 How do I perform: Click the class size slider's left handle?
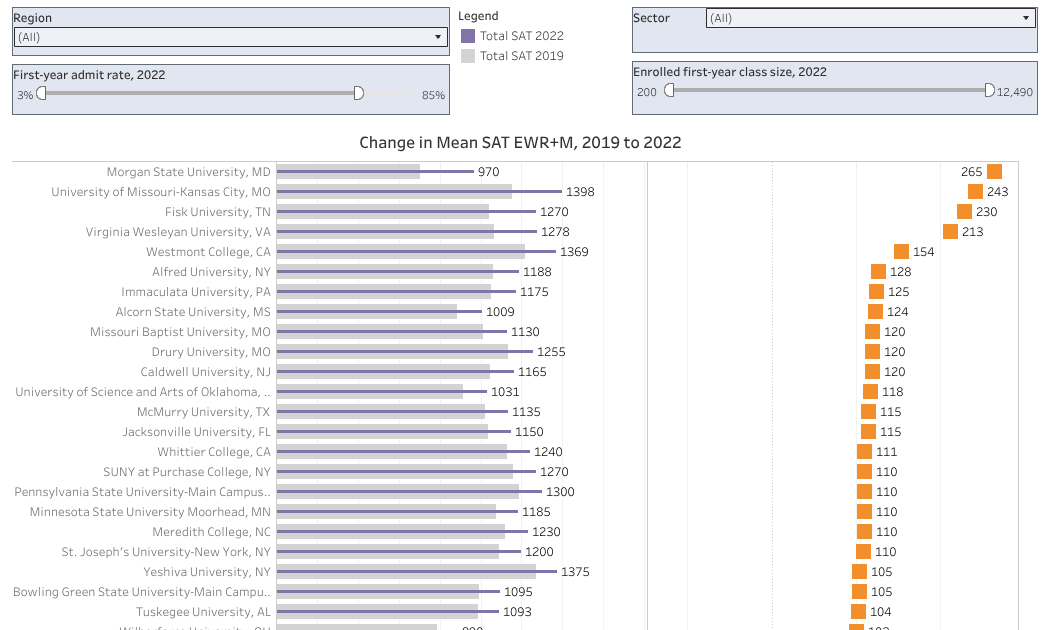668,90
